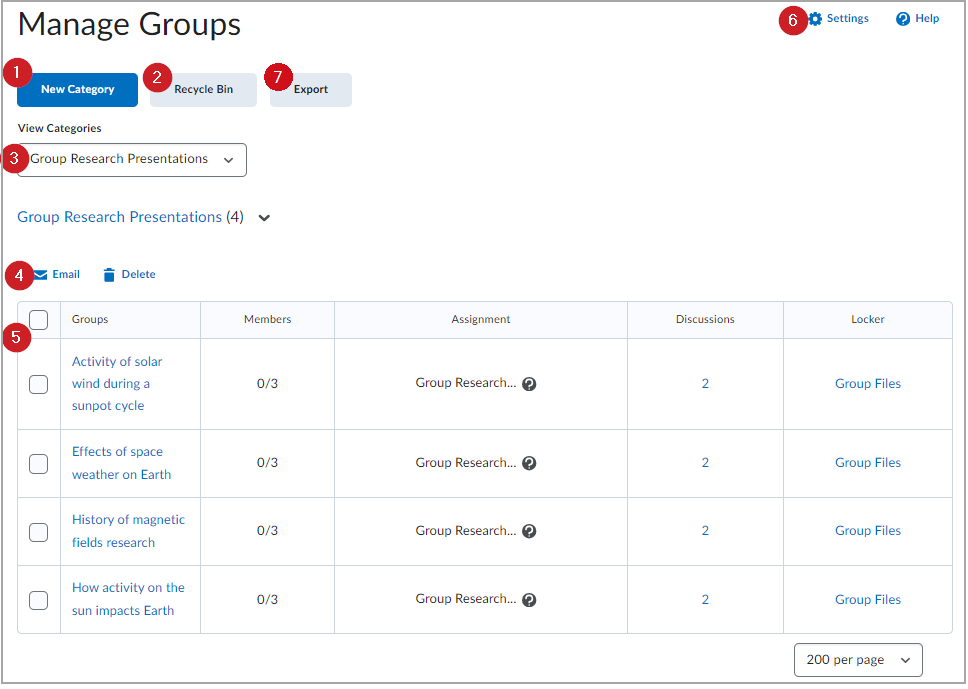968x689 pixels.
Task: Open the Recycle Bin button
Action: [203, 90]
